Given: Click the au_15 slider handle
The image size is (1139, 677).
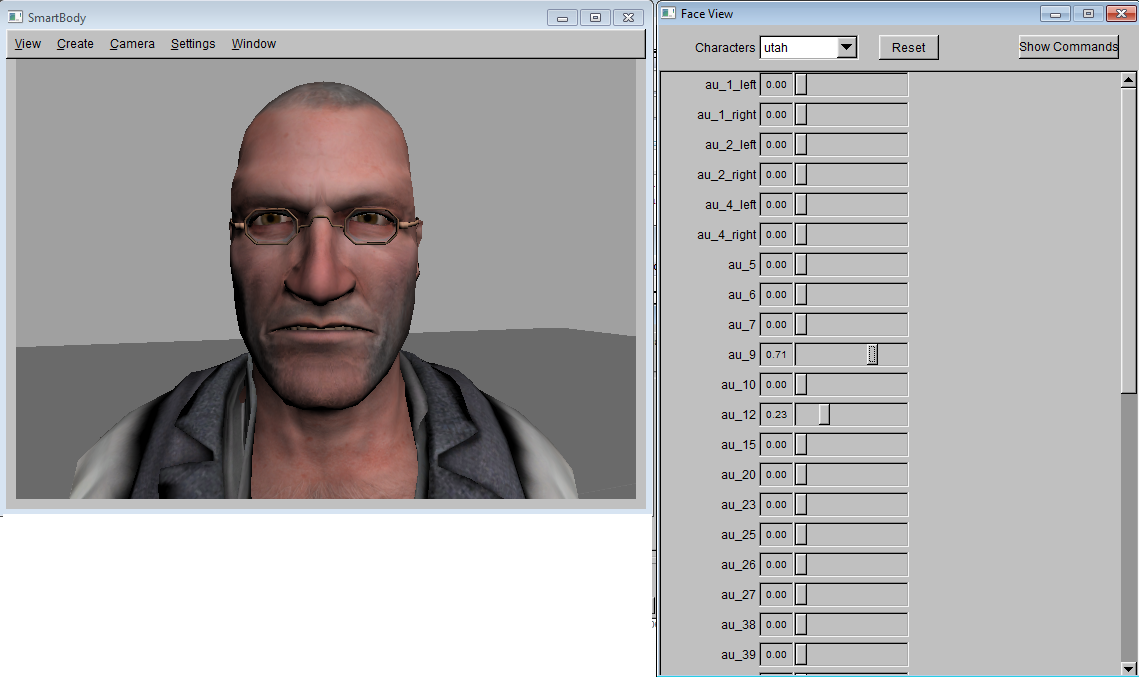Looking at the screenshot, I should pyautogui.click(x=801, y=444).
